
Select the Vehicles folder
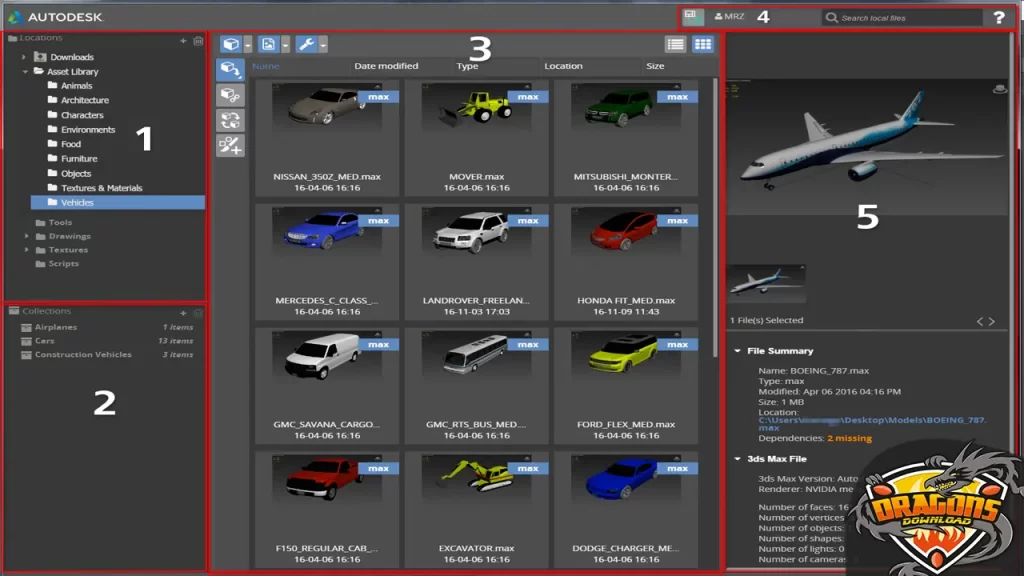(x=118, y=202)
